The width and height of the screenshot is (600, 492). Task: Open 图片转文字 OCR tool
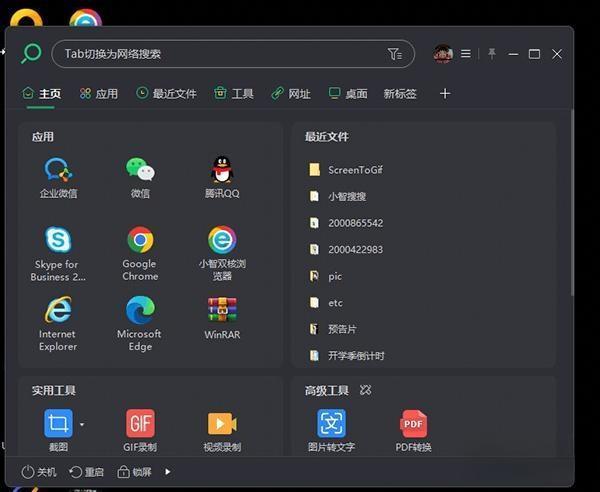point(331,423)
